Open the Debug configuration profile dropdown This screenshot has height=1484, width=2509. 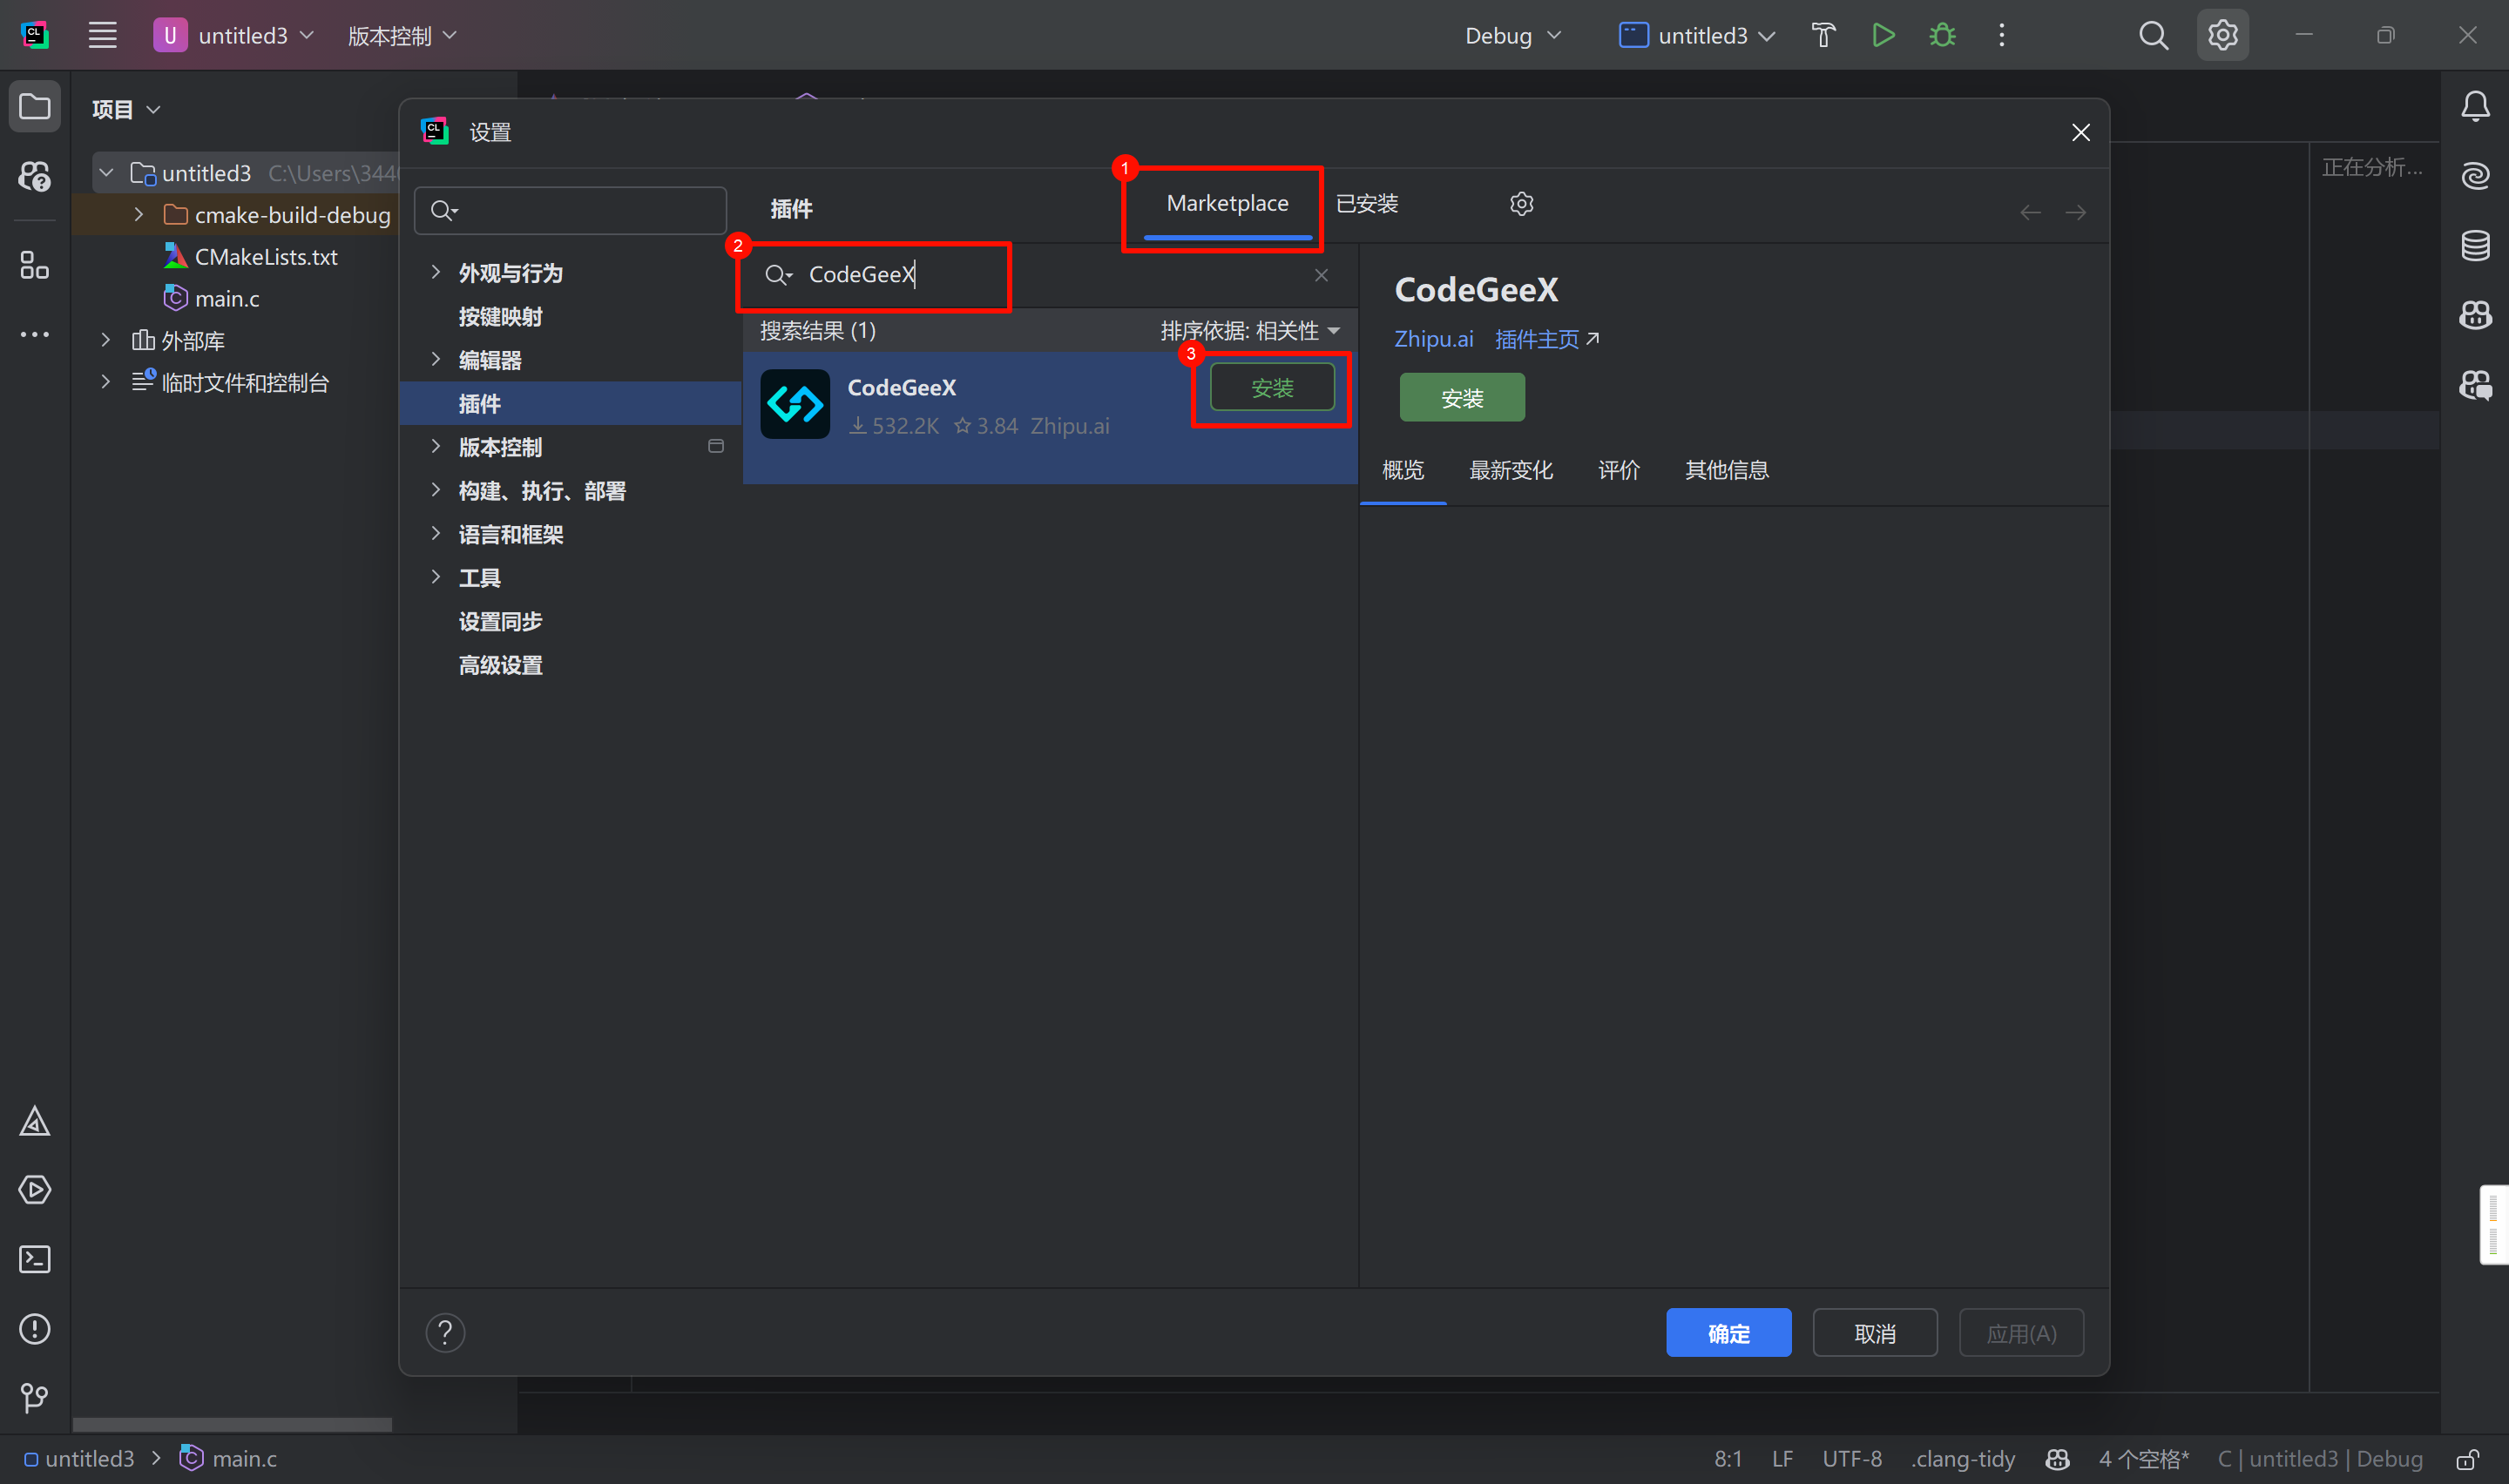[x=1512, y=36]
